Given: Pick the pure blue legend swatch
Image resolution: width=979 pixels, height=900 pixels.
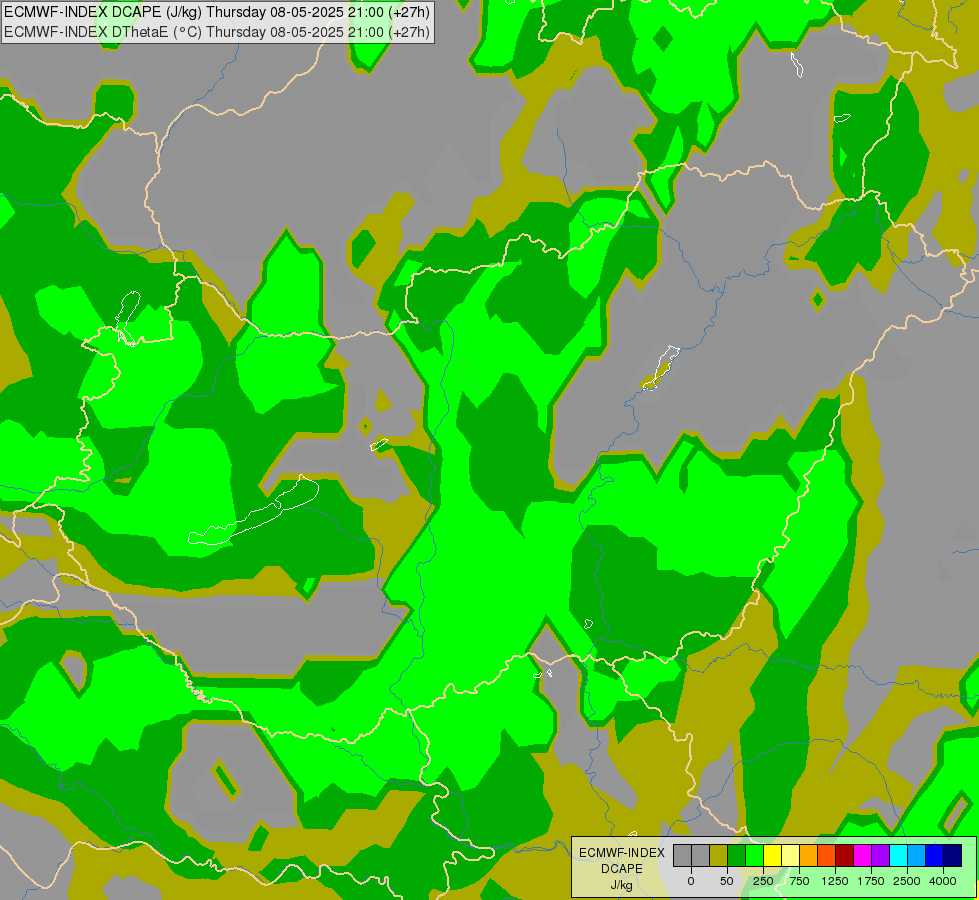Looking at the screenshot, I should pos(935,855).
